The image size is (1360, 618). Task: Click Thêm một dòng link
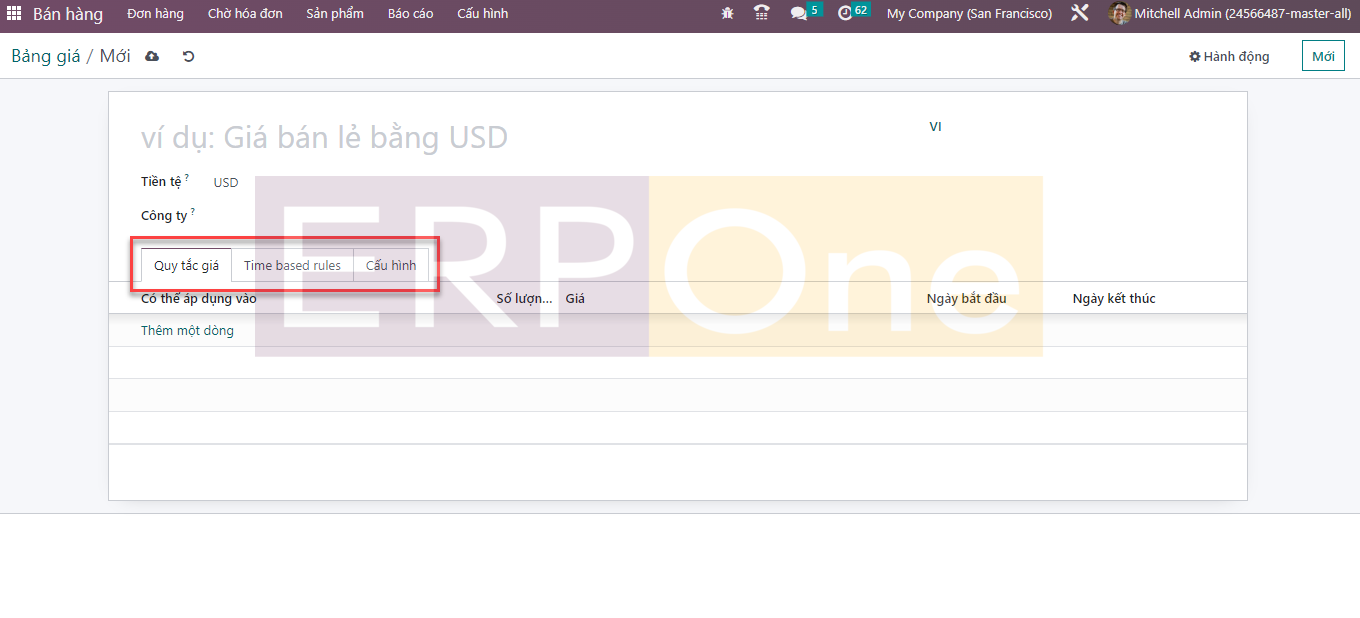tap(187, 331)
